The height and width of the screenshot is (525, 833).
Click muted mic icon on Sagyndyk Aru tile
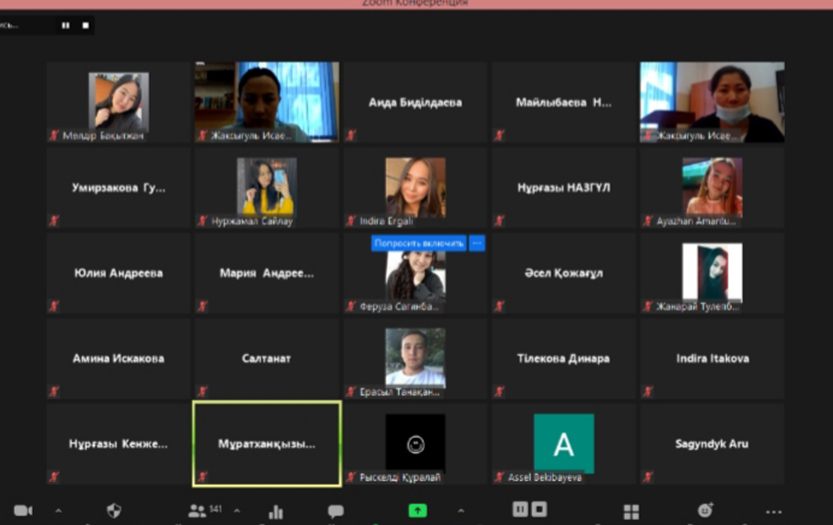(x=647, y=477)
